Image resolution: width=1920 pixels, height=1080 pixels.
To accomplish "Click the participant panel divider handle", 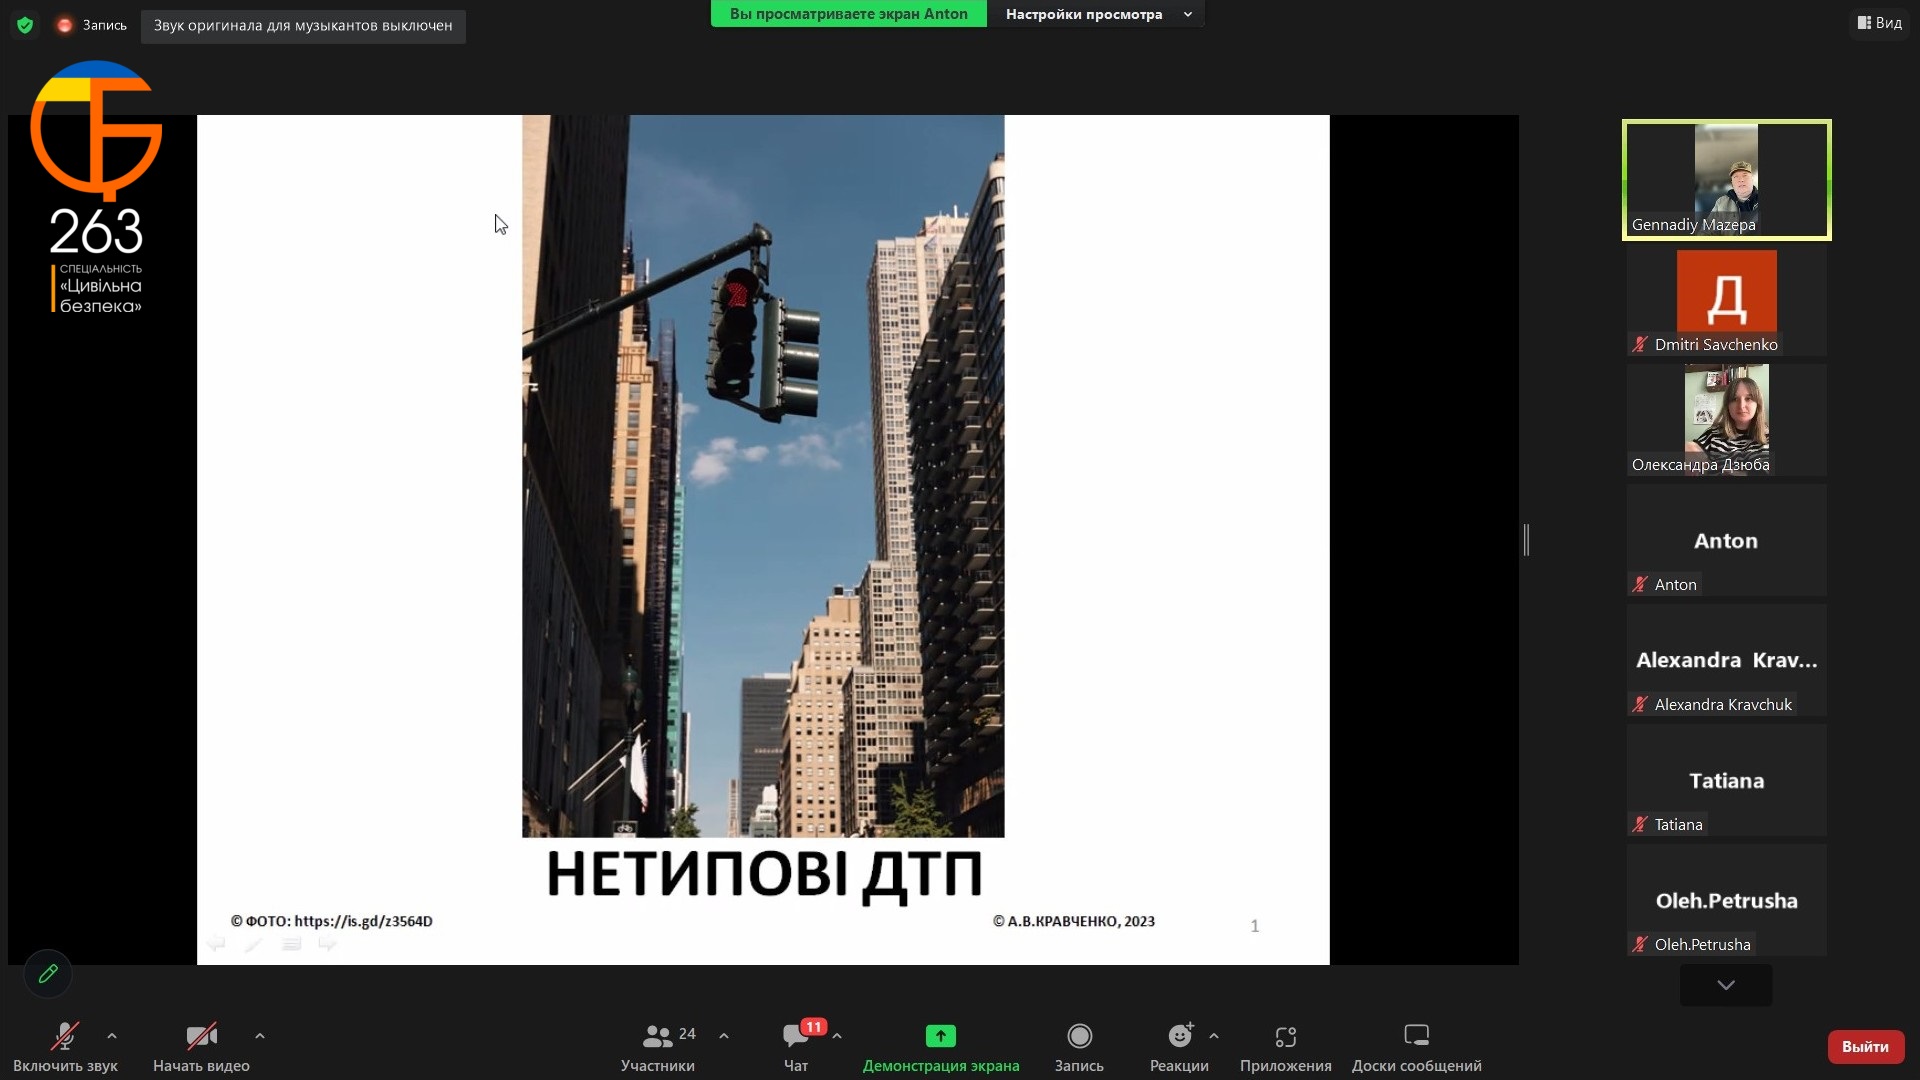I will point(1526,540).
